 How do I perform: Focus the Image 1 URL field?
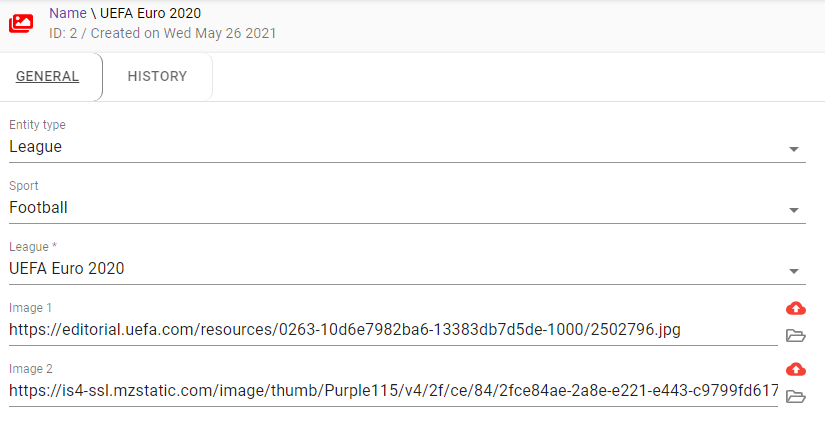[390, 330]
